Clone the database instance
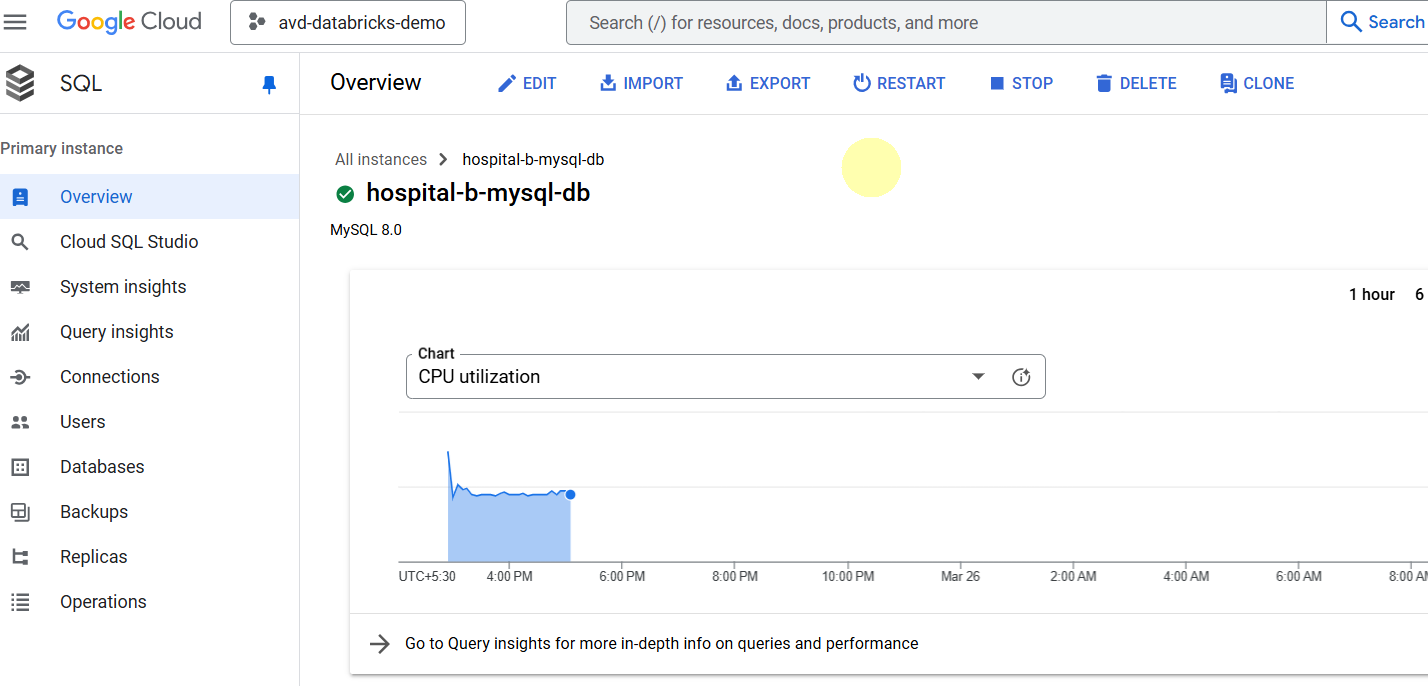1428x686 pixels. (1257, 84)
